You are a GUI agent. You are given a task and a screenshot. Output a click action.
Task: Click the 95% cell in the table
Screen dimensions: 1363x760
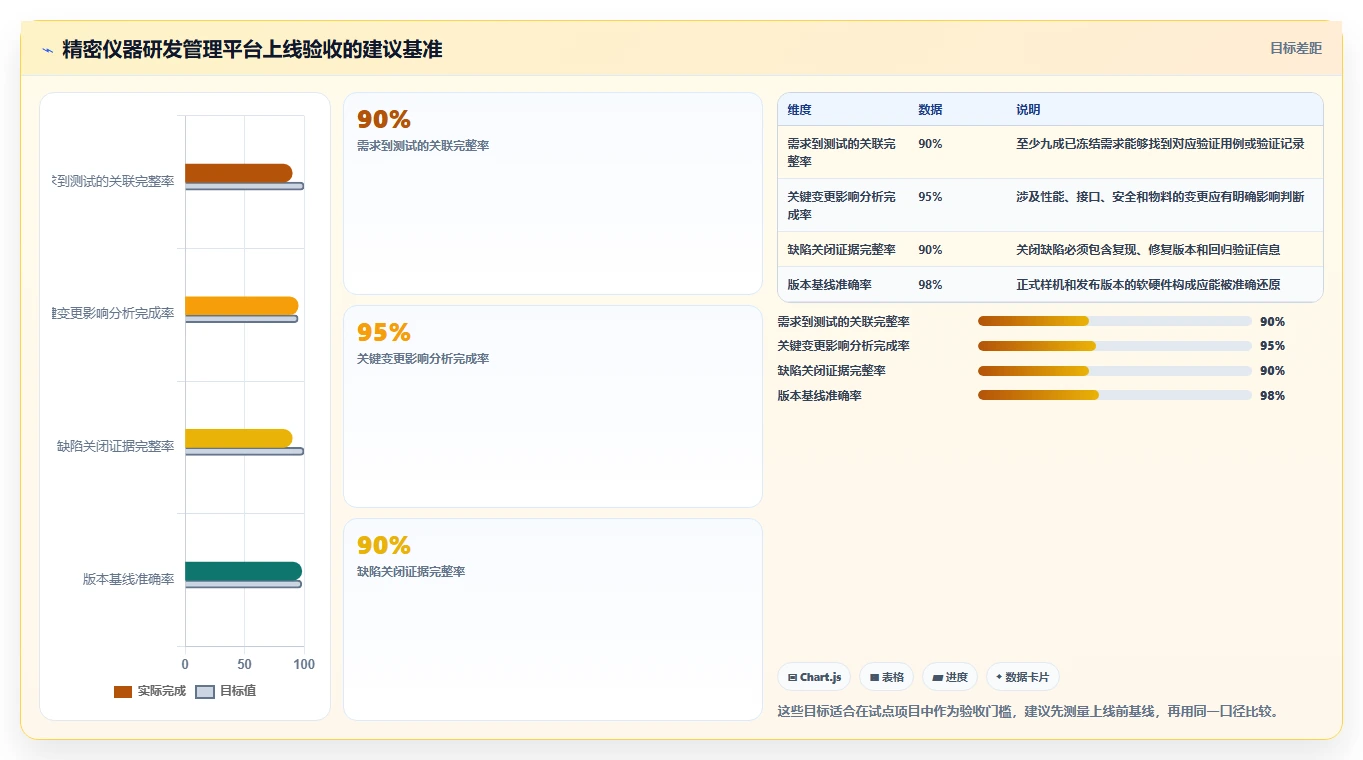tap(930, 197)
